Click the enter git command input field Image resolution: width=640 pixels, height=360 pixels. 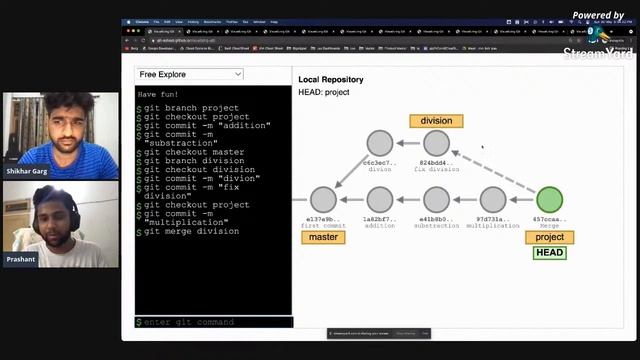pos(214,322)
